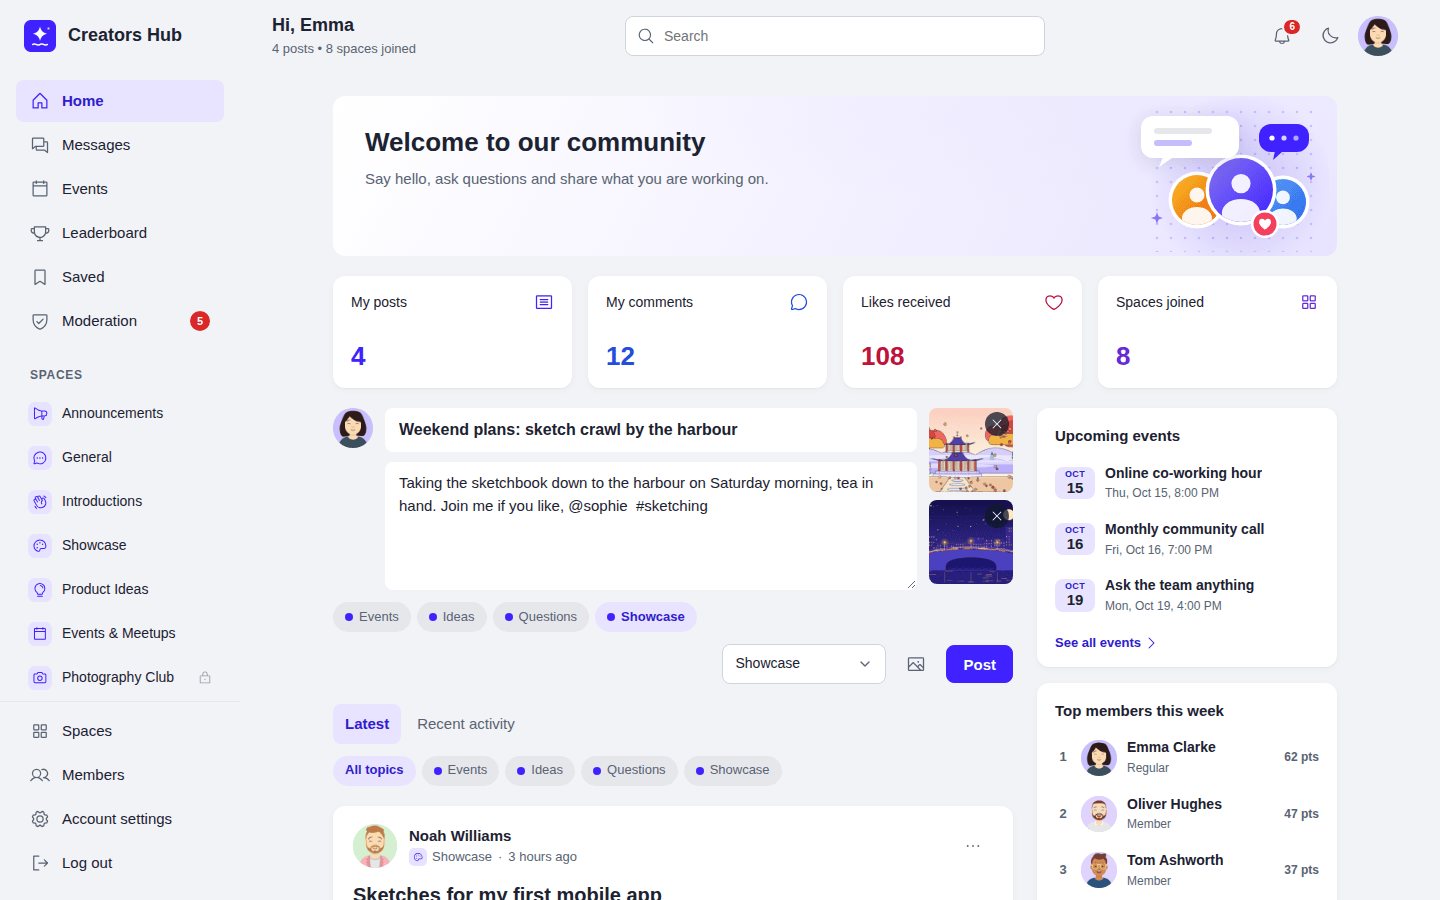Toggle the selected Showcase tag in composer
Viewport: 1440px width, 900px height.
[x=646, y=617]
